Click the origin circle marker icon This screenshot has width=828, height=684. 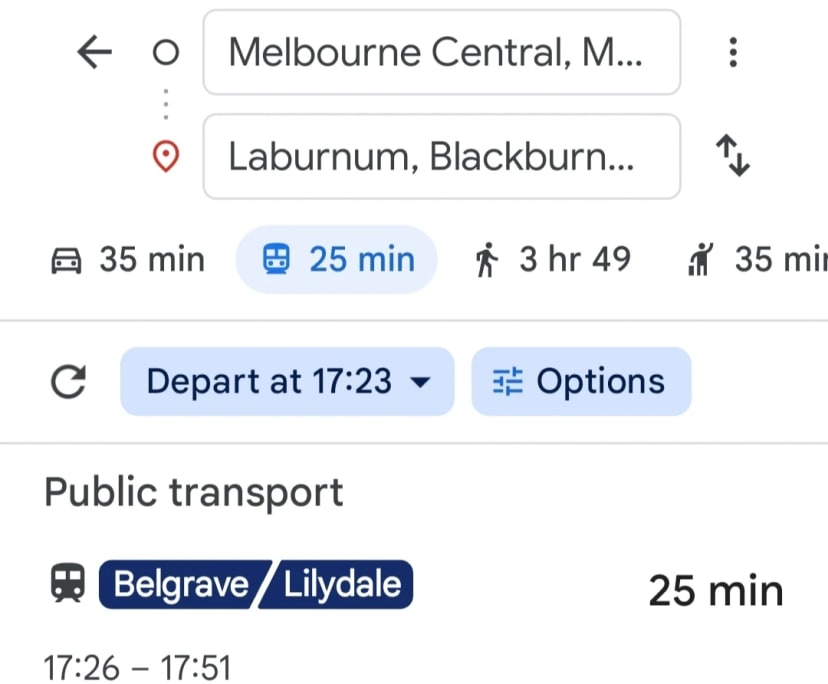point(166,53)
